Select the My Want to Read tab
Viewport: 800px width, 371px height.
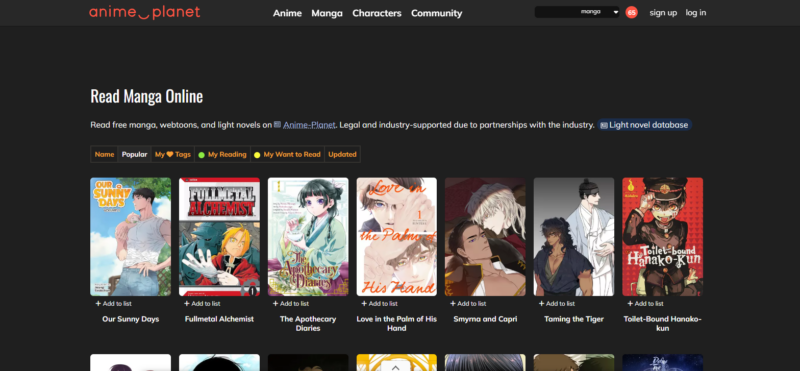287,154
